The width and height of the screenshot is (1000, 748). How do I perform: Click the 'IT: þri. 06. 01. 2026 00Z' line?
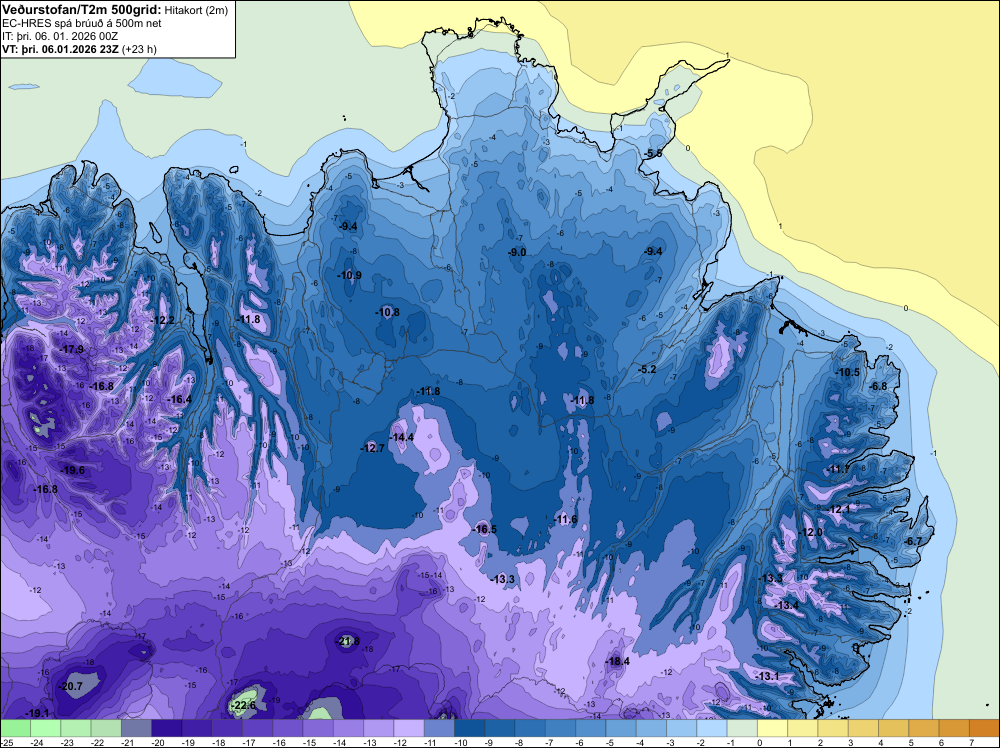pyautogui.click(x=60, y=36)
